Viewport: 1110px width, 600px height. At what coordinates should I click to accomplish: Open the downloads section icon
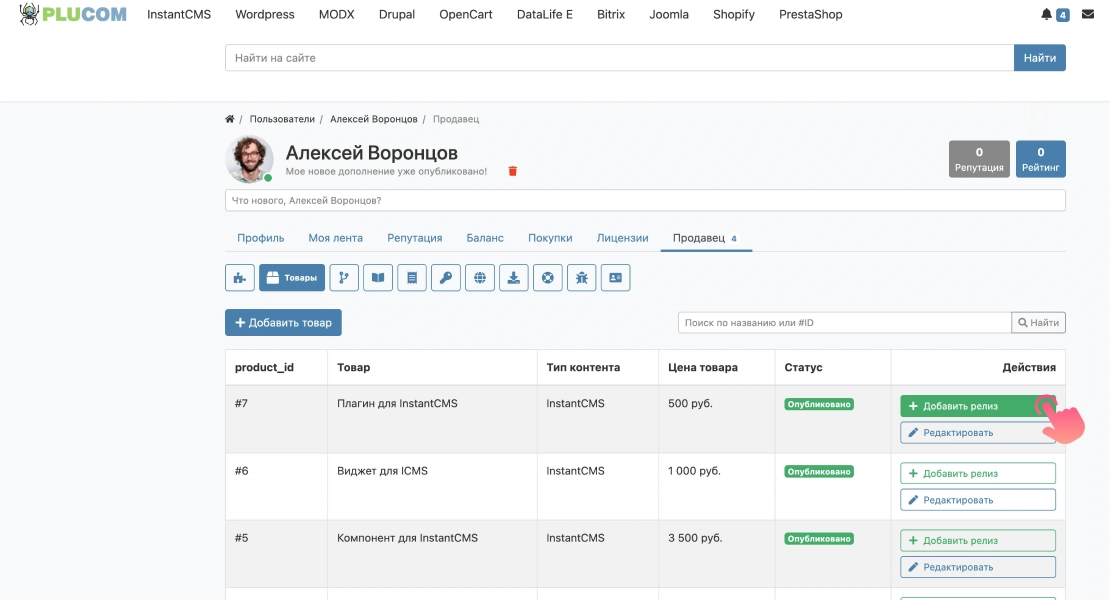514,277
